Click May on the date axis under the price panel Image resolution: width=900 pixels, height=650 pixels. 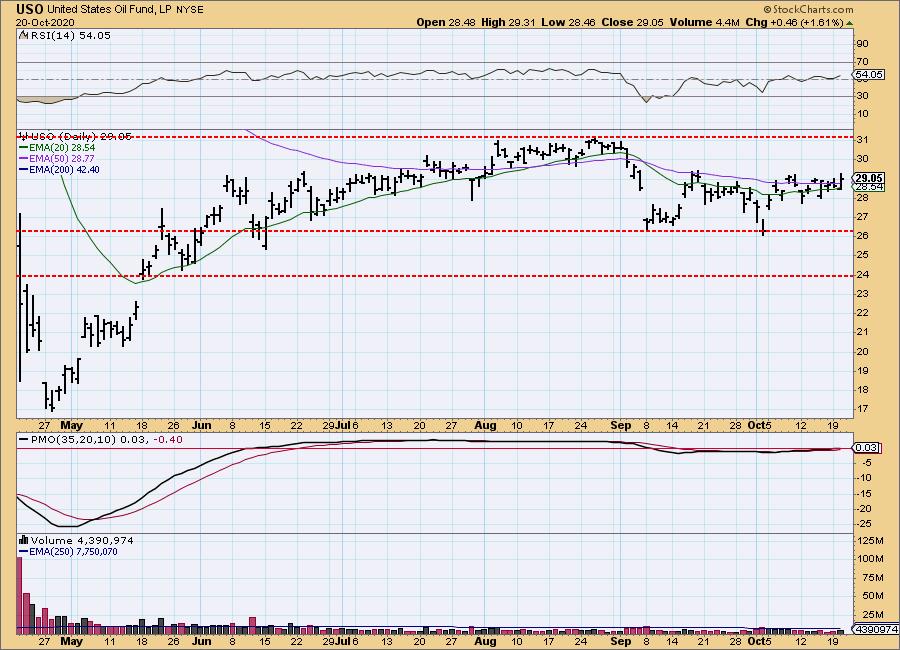tap(72, 425)
